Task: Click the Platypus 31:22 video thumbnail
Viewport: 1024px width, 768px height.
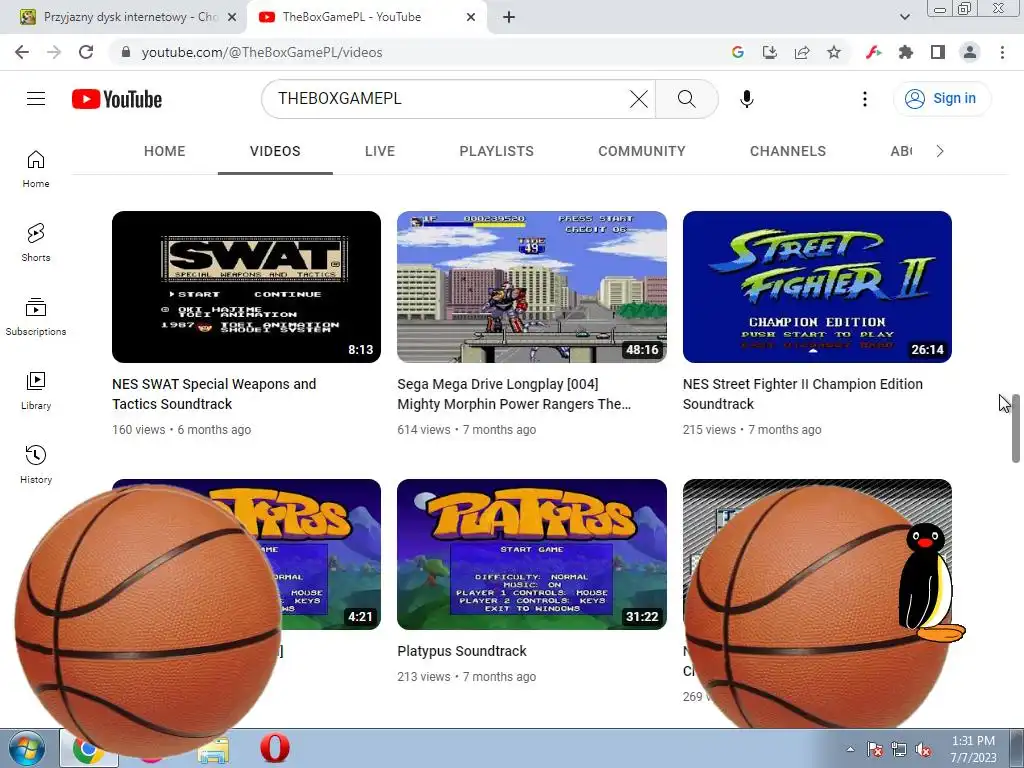Action: (x=532, y=554)
